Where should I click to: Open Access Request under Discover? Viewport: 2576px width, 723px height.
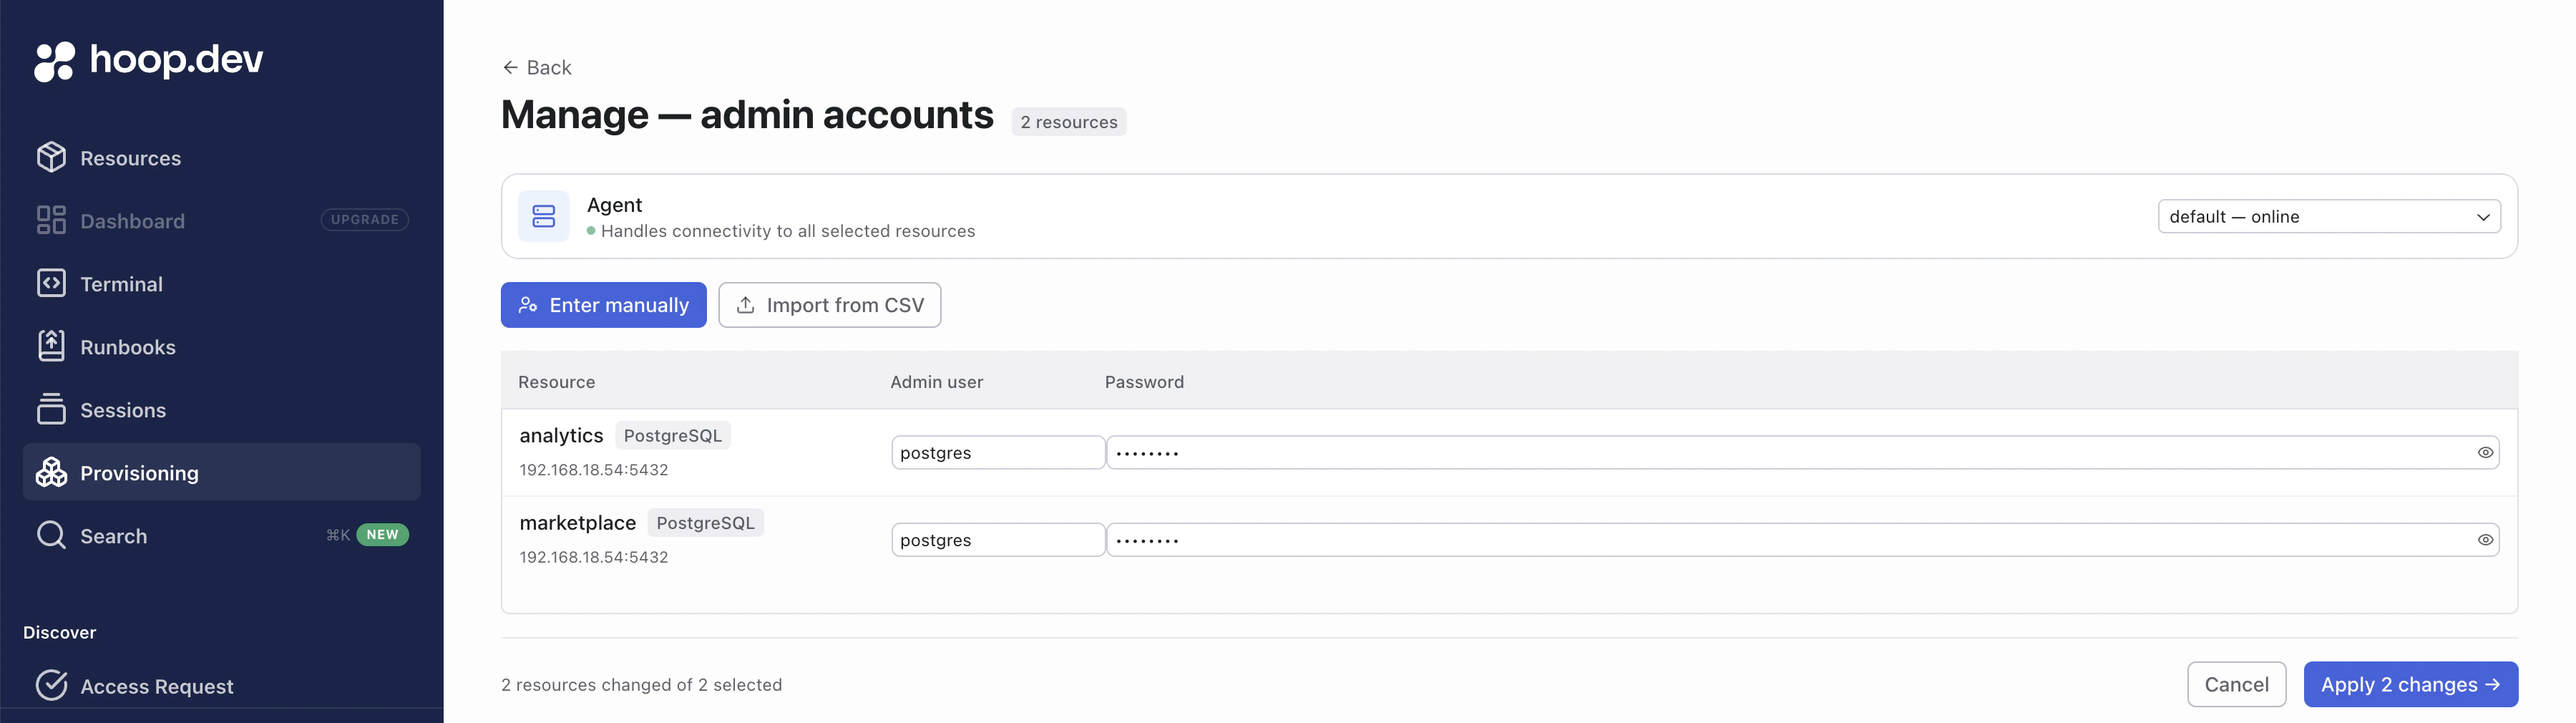tap(221, 685)
